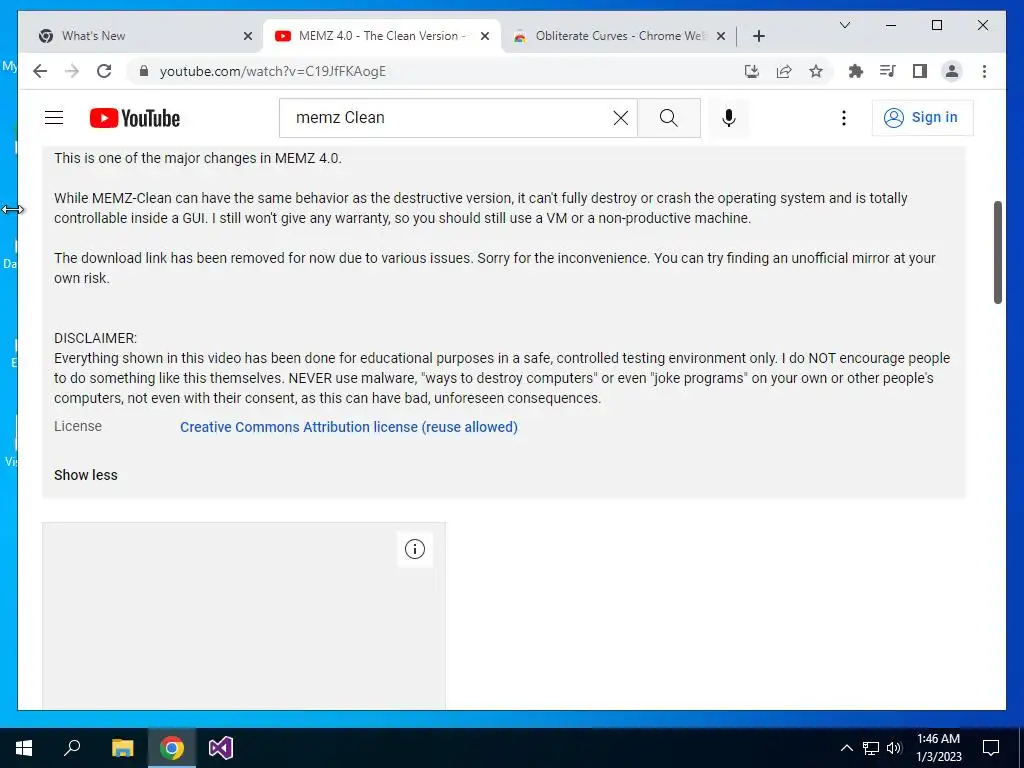Open notification center icon
1024x768 pixels.
[991, 748]
